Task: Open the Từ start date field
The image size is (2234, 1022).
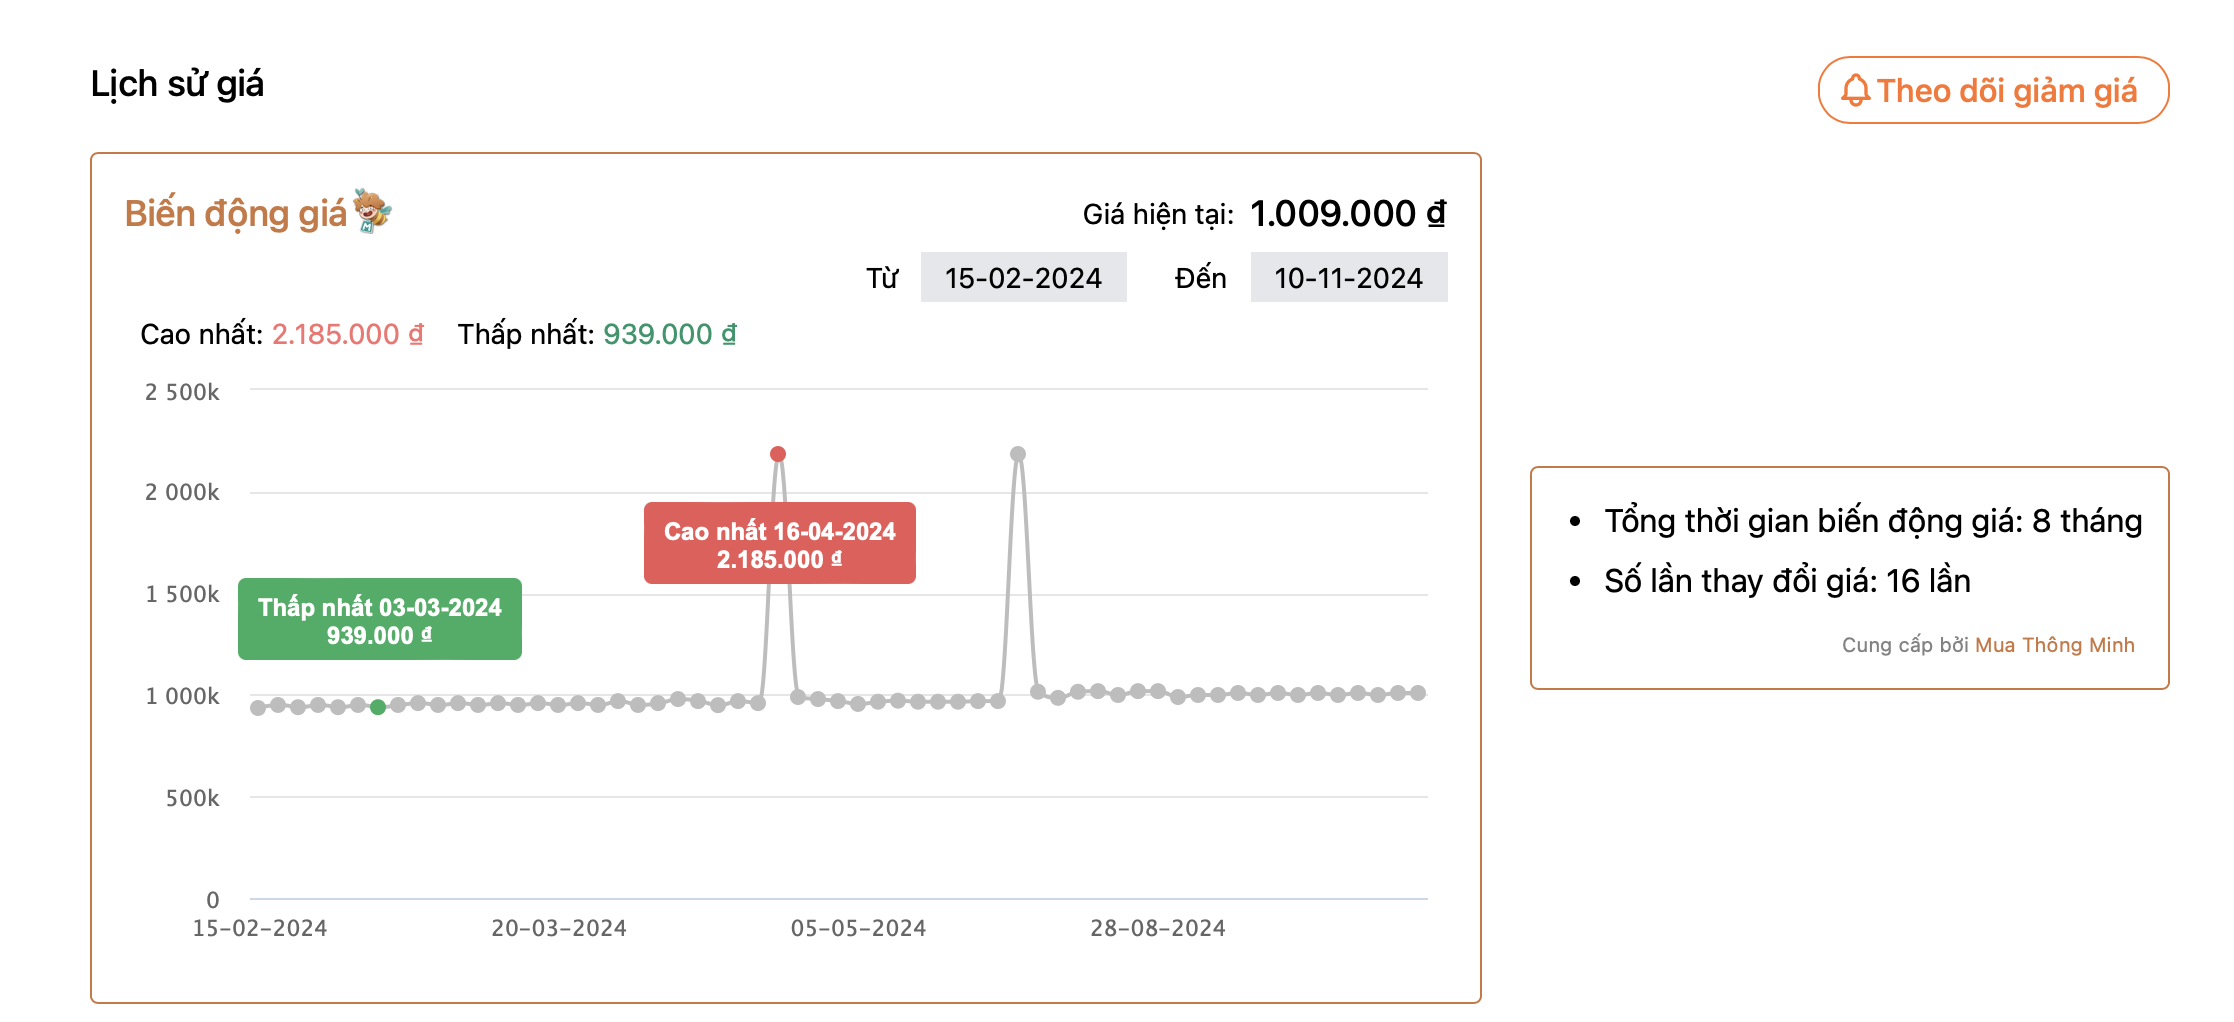Action: pos(1023,278)
